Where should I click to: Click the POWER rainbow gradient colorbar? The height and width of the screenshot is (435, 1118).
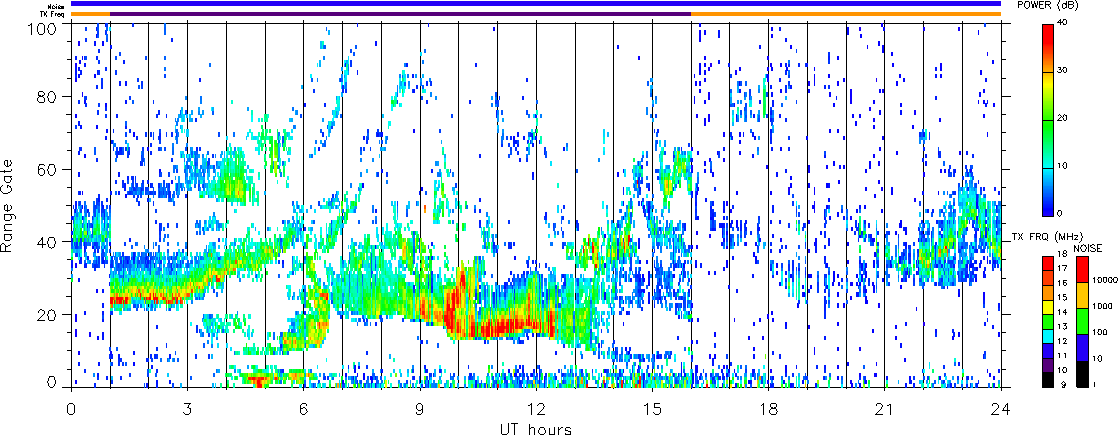click(x=1047, y=120)
